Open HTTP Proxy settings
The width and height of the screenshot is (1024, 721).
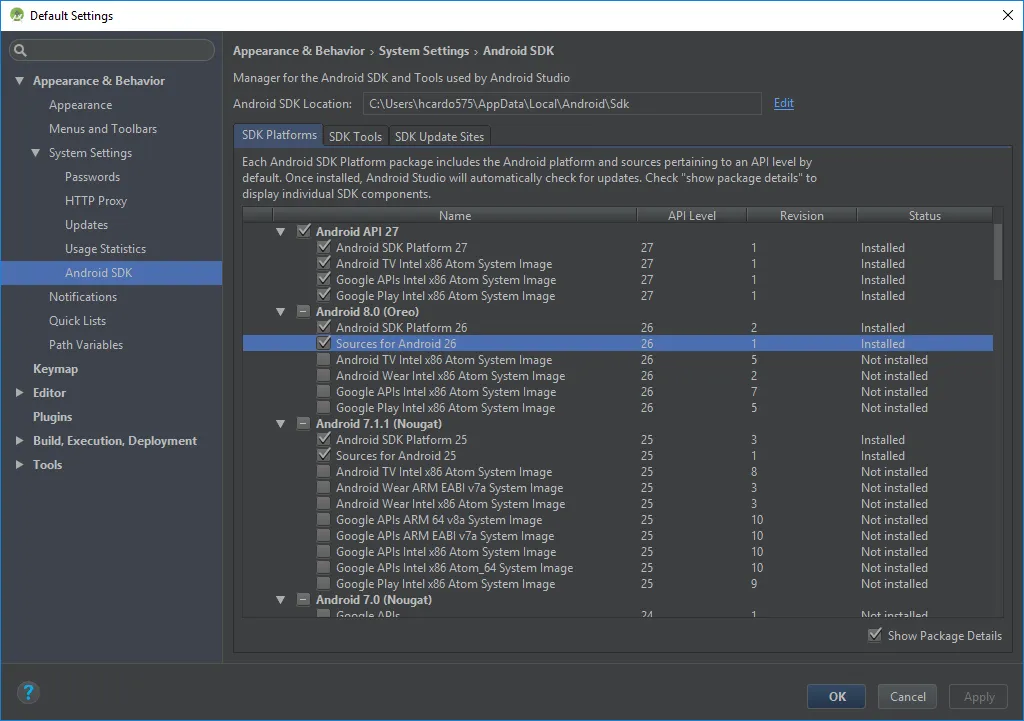pyautogui.click(x=96, y=201)
